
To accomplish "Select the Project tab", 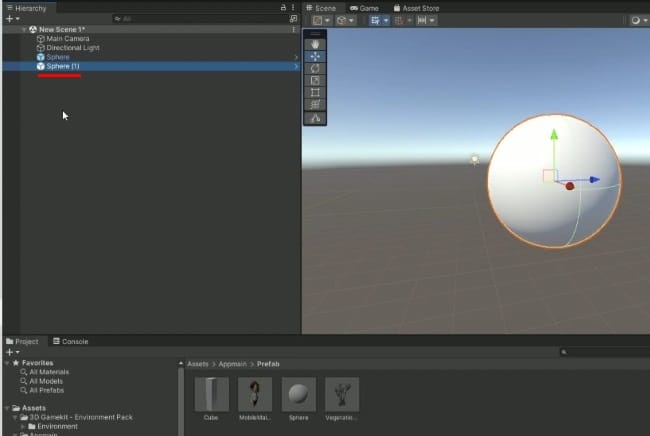I will tap(22, 342).
